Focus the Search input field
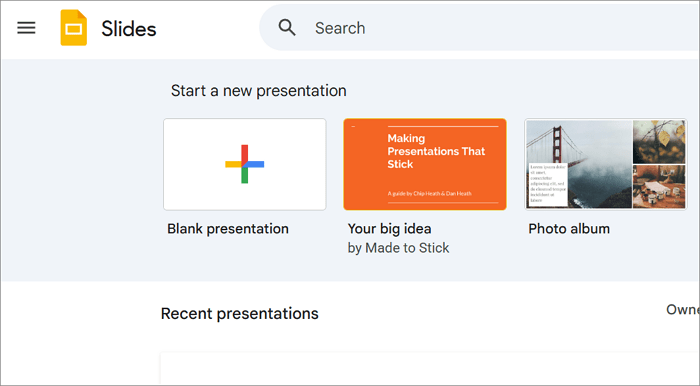Image resolution: width=700 pixels, height=386 pixels. (479, 28)
